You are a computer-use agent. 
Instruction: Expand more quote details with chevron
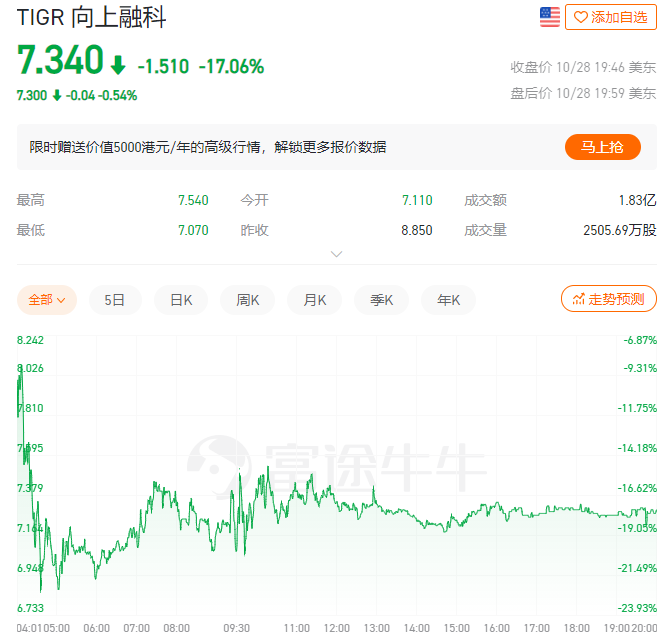[337, 254]
